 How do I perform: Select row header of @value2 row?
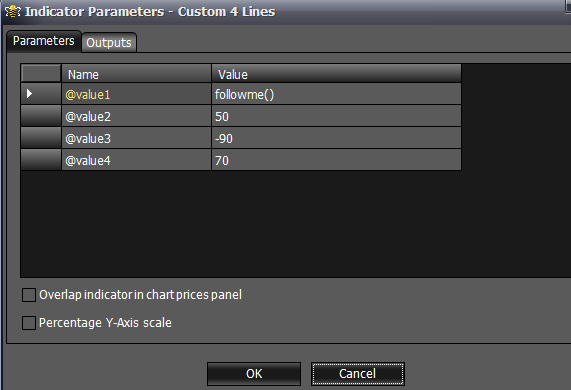pyautogui.click(x=41, y=116)
